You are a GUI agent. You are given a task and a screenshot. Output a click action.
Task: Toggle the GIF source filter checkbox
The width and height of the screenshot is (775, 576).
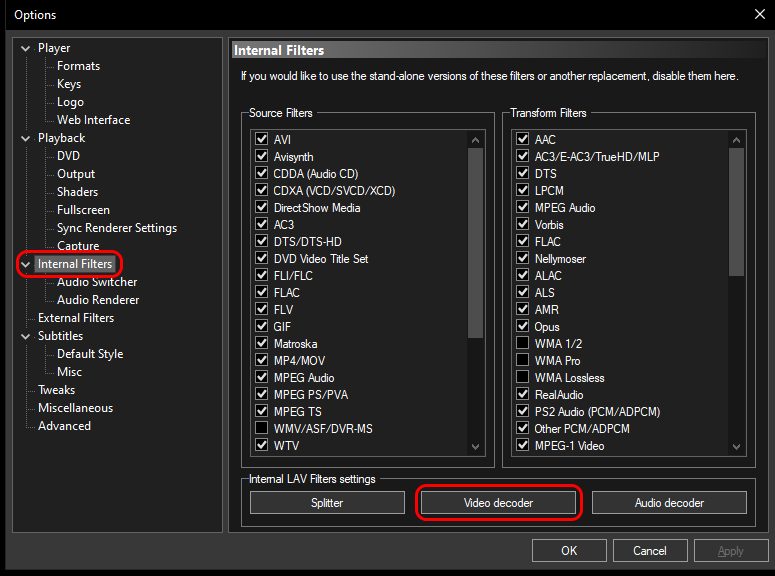pyautogui.click(x=261, y=326)
